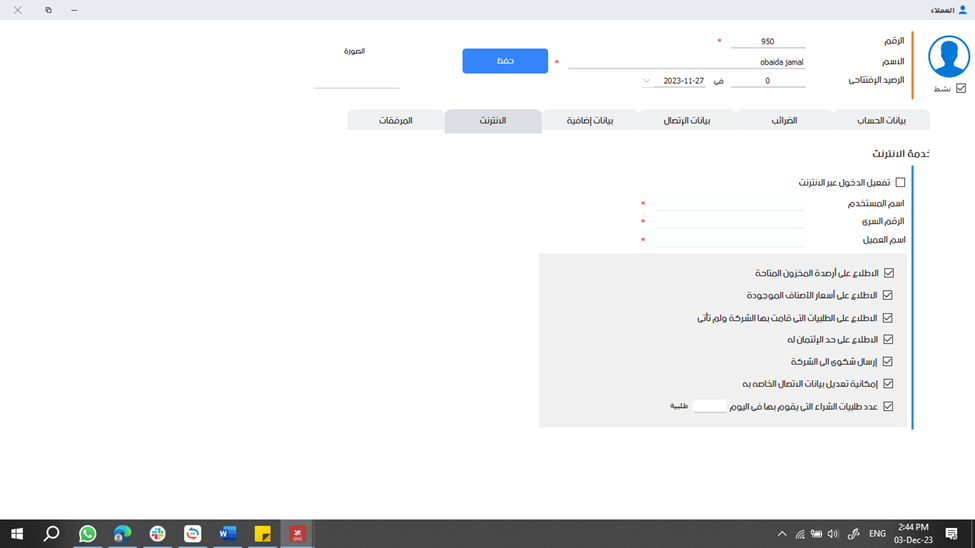Restore the window using title bar button

(x=48, y=10)
